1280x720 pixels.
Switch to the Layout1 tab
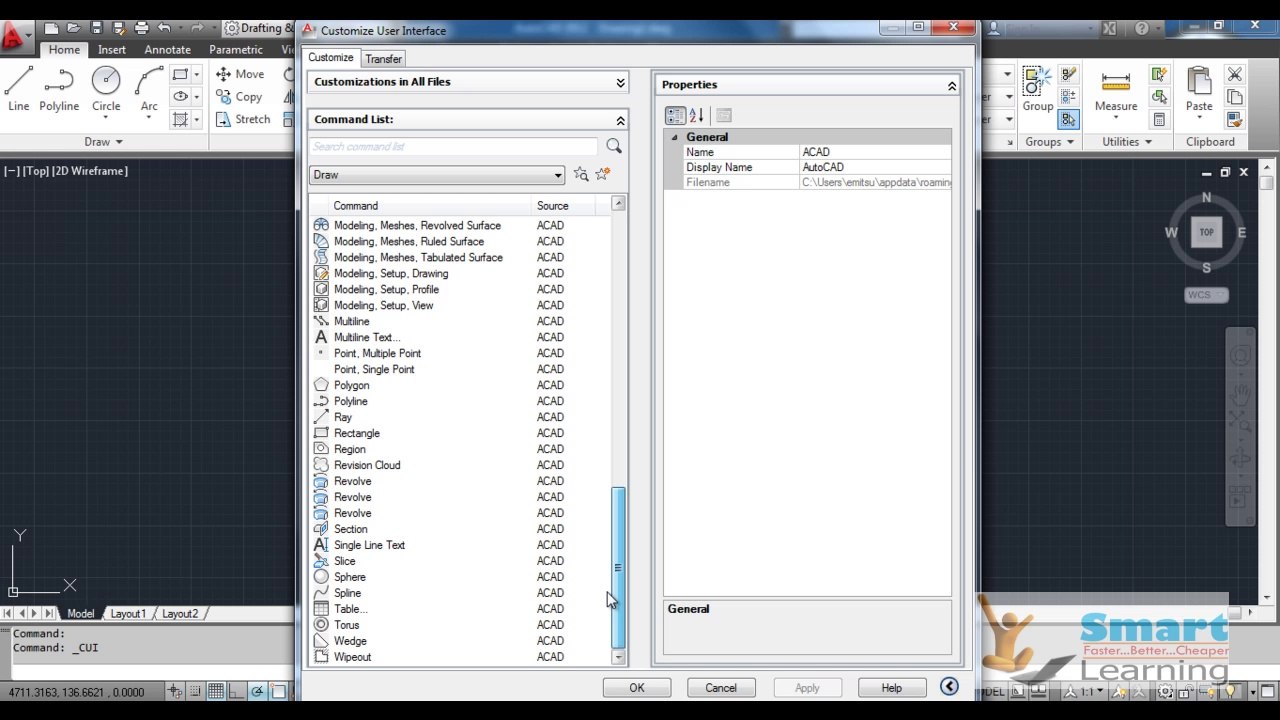(x=128, y=614)
